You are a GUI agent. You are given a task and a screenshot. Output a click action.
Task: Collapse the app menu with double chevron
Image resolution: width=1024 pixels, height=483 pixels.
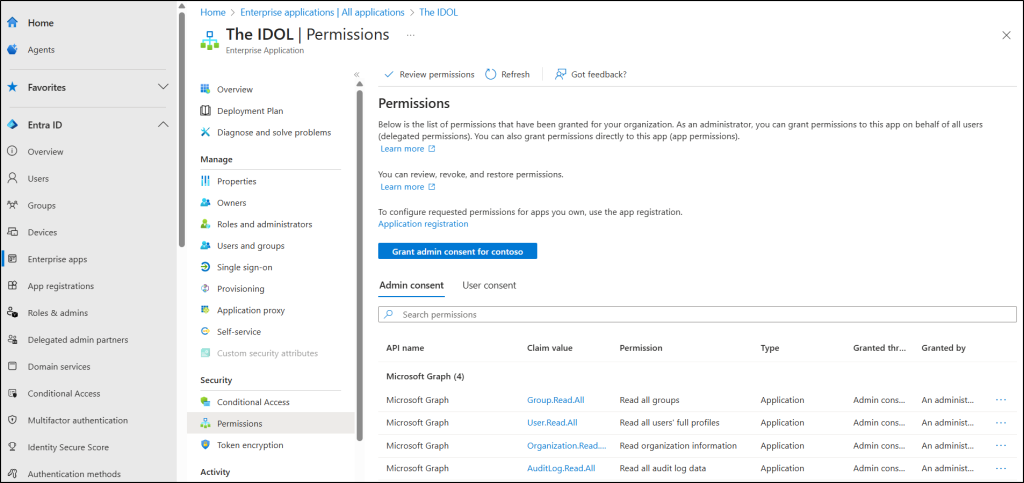coord(356,75)
